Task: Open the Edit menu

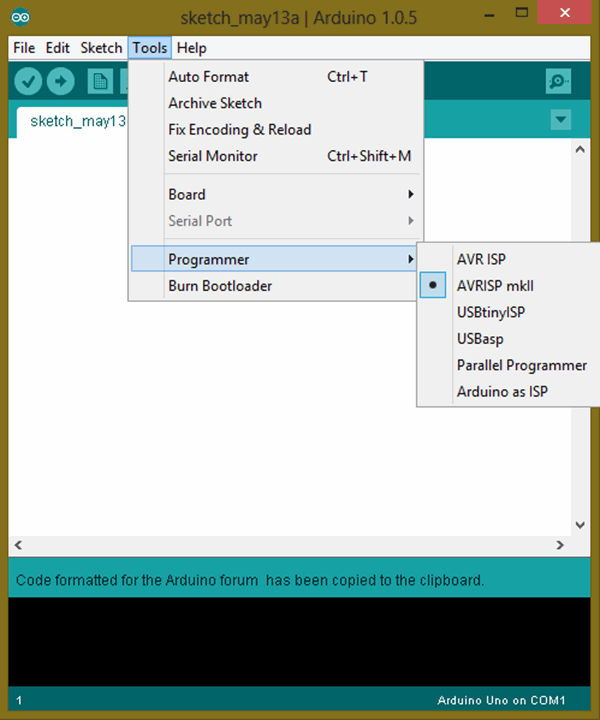Action: click(x=57, y=48)
